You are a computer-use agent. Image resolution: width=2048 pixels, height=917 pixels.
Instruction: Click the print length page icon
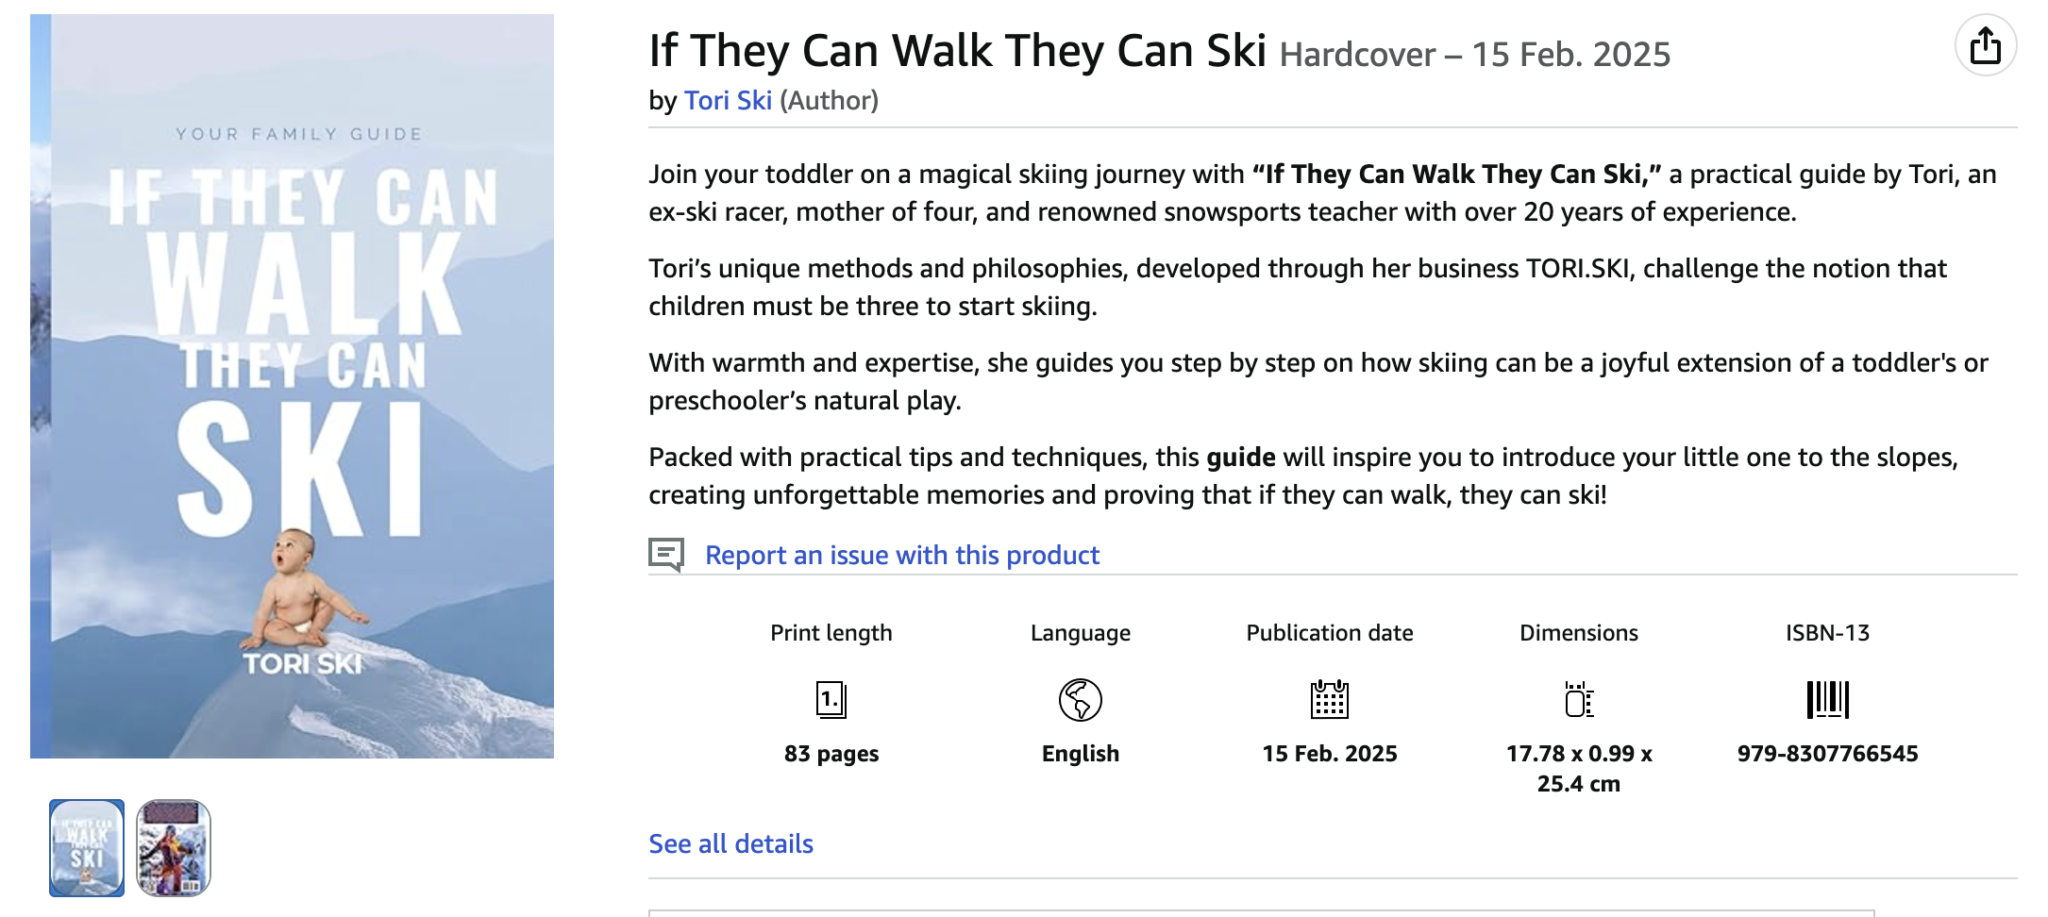[831, 700]
